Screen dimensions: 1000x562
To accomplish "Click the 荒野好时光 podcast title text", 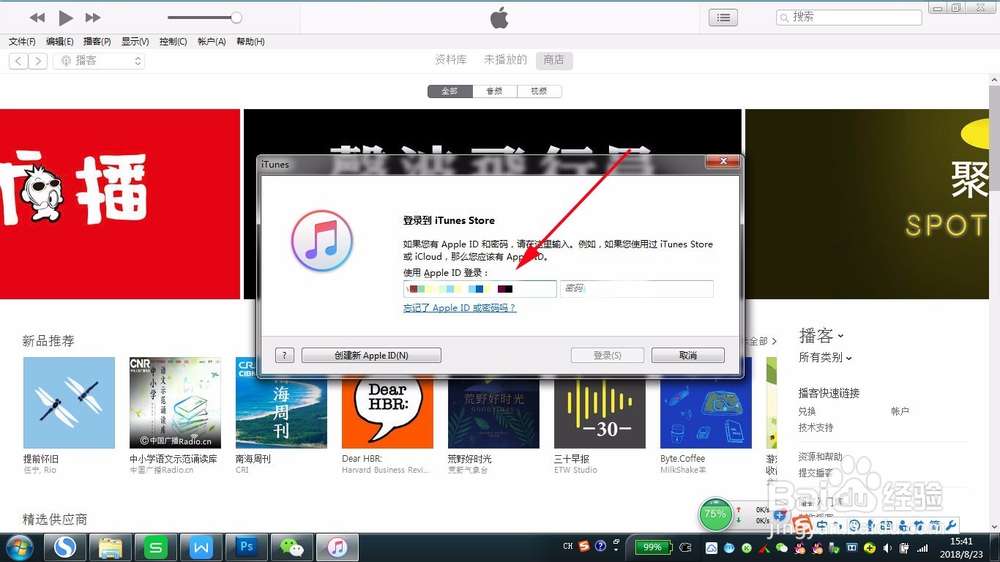I will pos(469,459).
